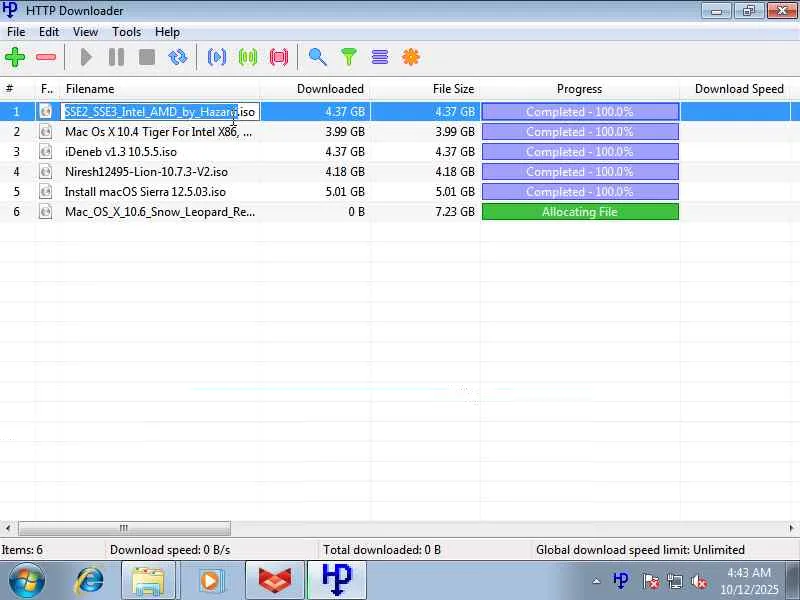
Task: Click the muted volume tray icon
Action: point(698,581)
